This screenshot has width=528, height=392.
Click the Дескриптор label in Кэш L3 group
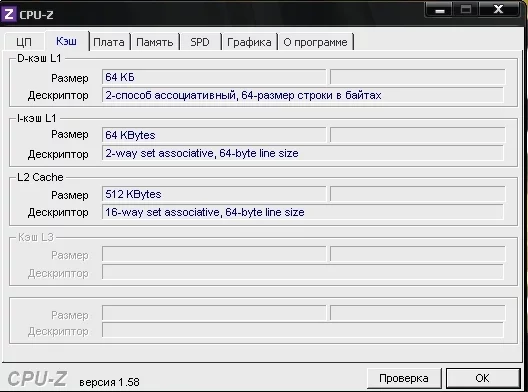click(58, 273)
